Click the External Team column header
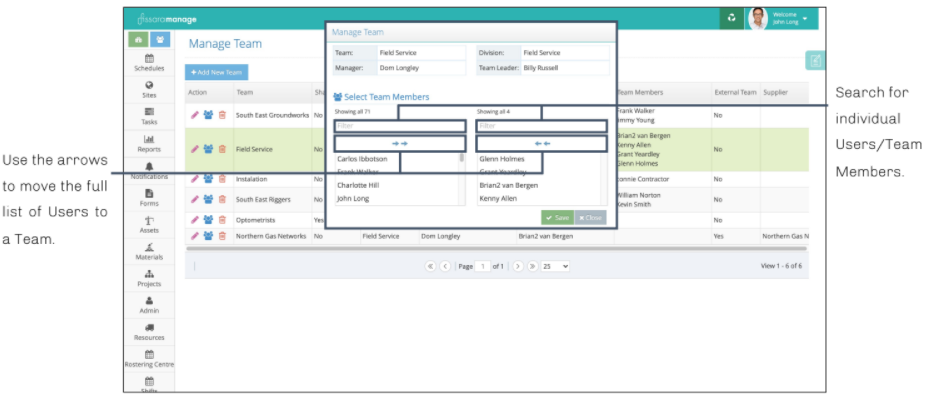Viewport: 927px width, 400px height. coord(735,93)
